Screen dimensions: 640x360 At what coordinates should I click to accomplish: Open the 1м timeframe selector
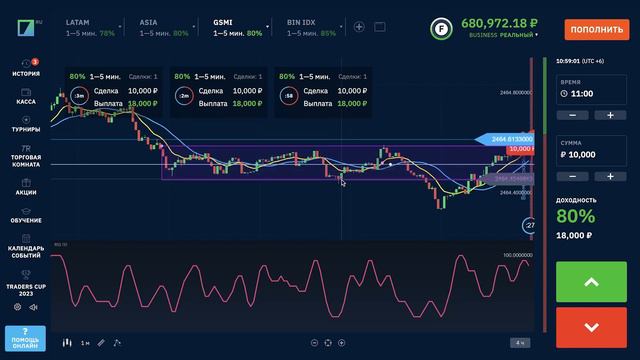click(85, 343)
